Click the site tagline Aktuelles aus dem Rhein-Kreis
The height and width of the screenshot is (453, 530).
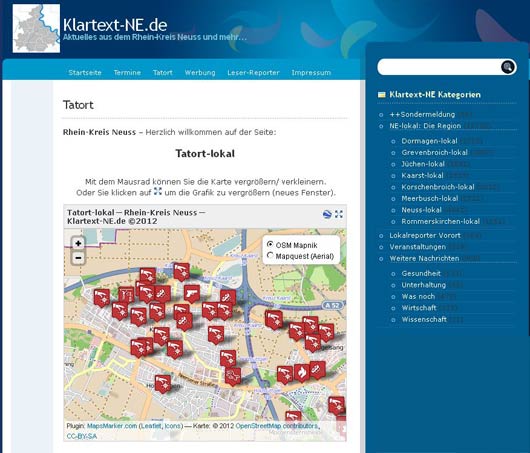click(x=155, y=37)
